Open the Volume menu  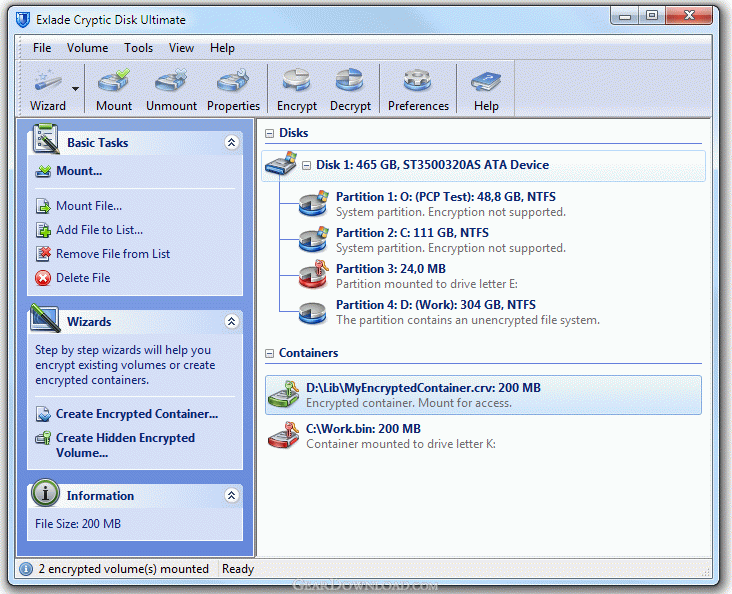pyautogui.click(x=87, y=48)
